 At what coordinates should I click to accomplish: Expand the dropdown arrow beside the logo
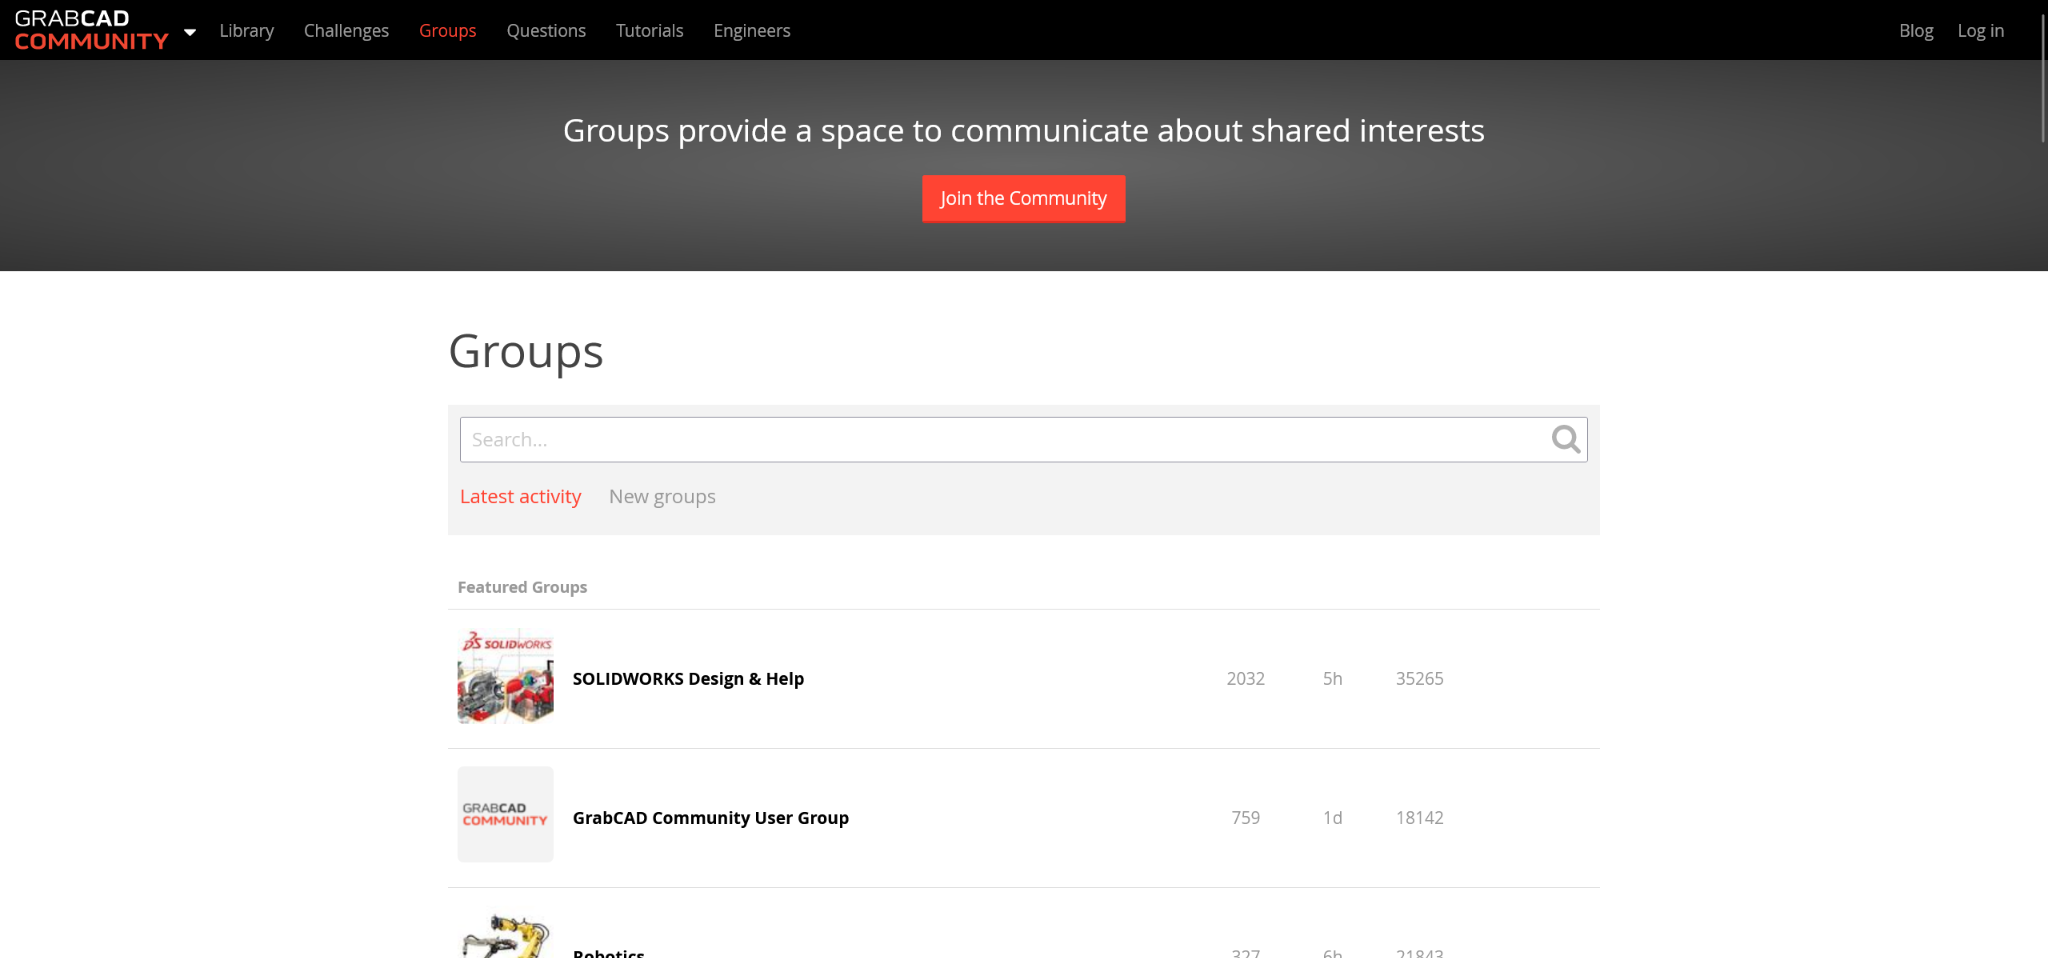(190, 32)
